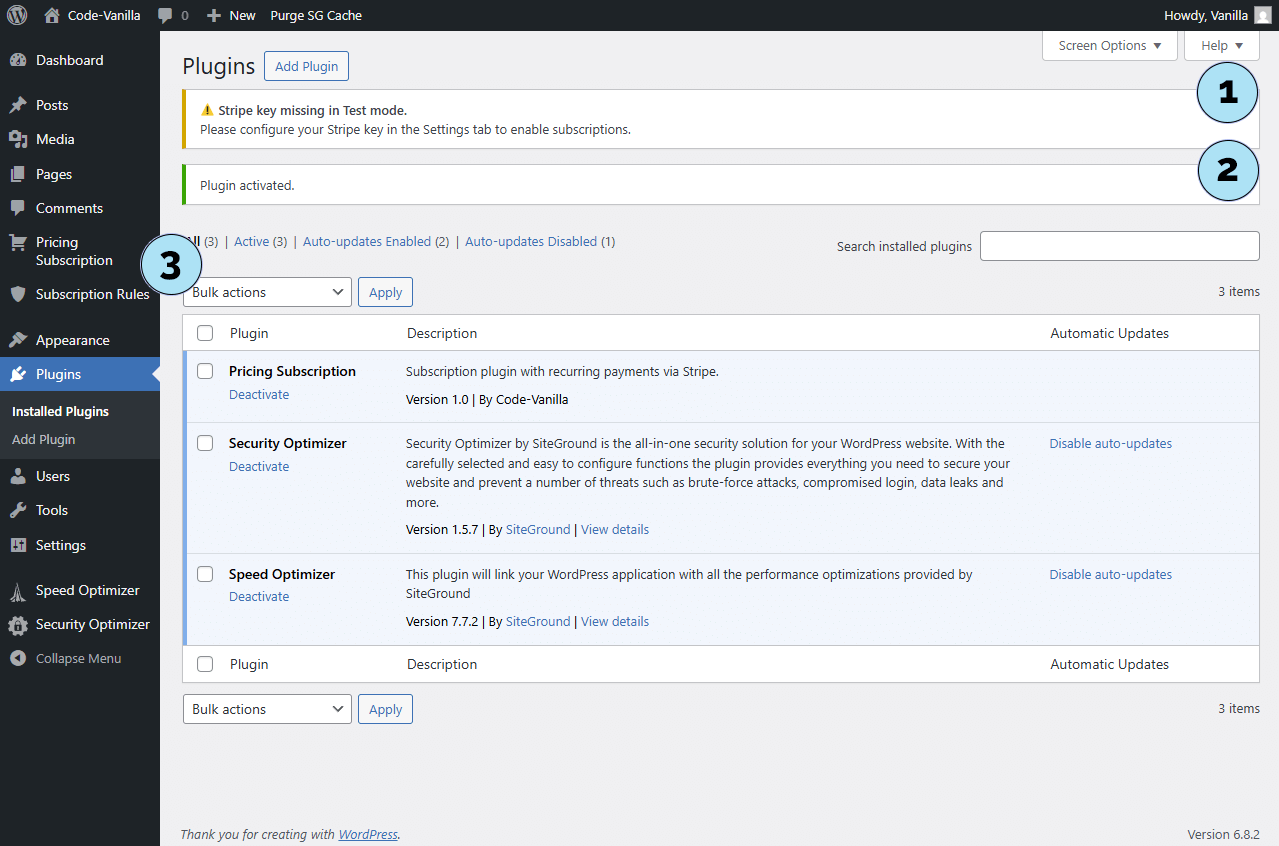Check the Pricing Subscription plugin checkbox

point(205,371)
